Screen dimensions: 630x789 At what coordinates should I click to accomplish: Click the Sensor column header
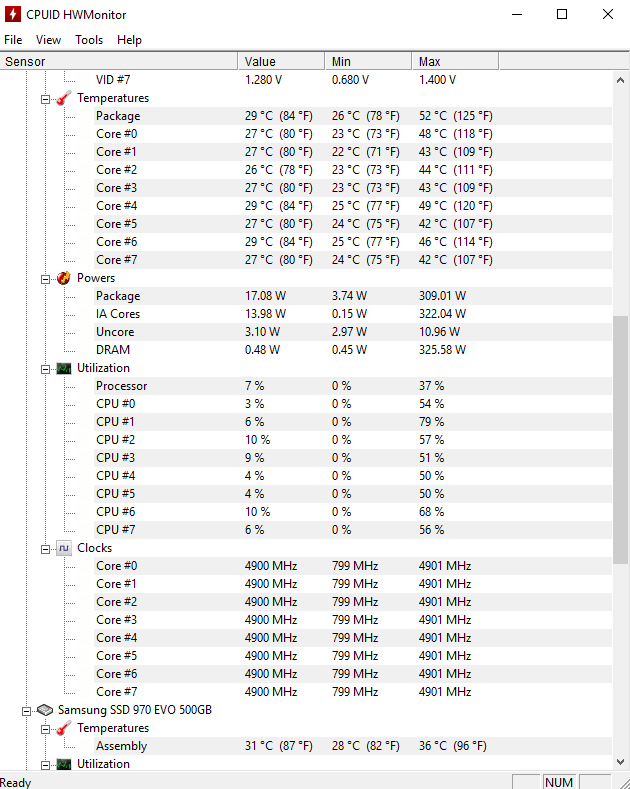[119, 61]
